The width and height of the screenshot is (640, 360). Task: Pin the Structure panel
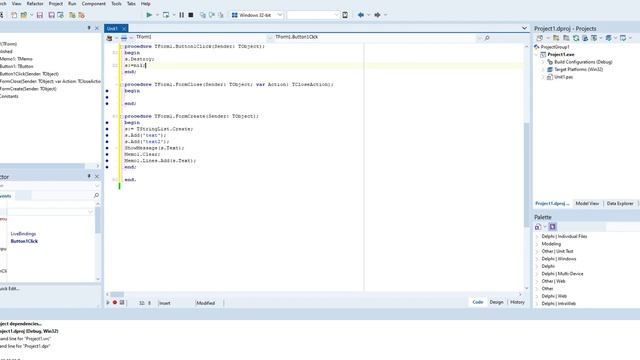[x=89, y=28]
